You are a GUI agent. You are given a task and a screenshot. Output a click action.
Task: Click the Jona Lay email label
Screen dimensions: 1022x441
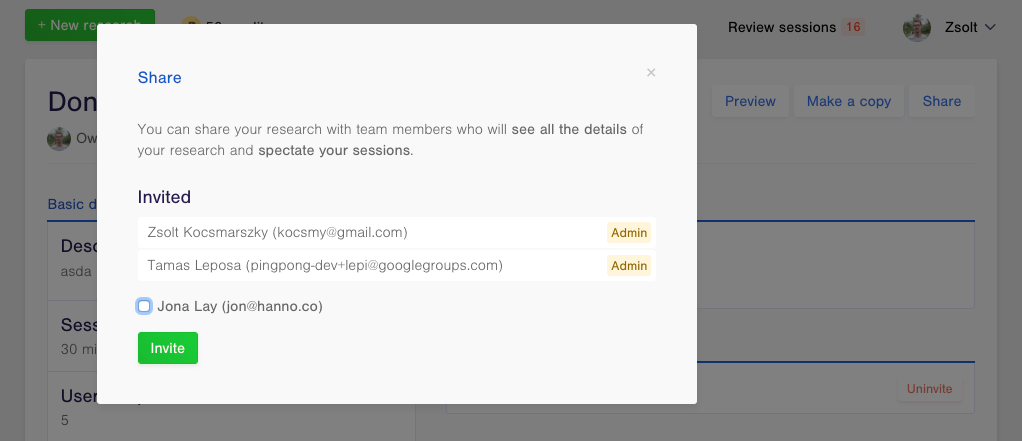(x=240, y=306)
